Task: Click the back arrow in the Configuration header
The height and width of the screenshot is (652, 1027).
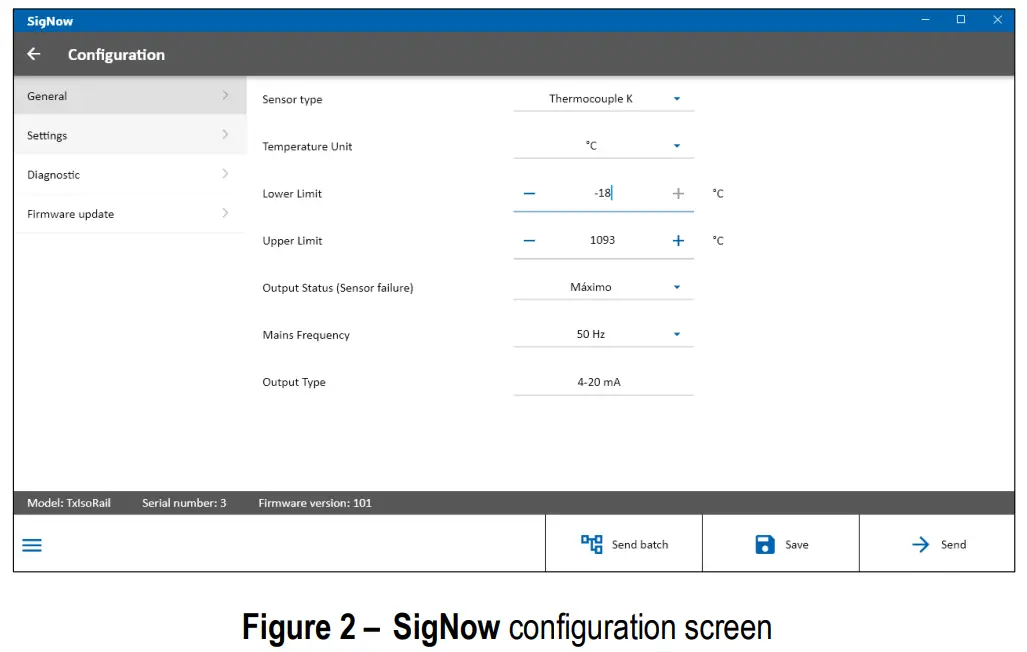Action: 33,54
